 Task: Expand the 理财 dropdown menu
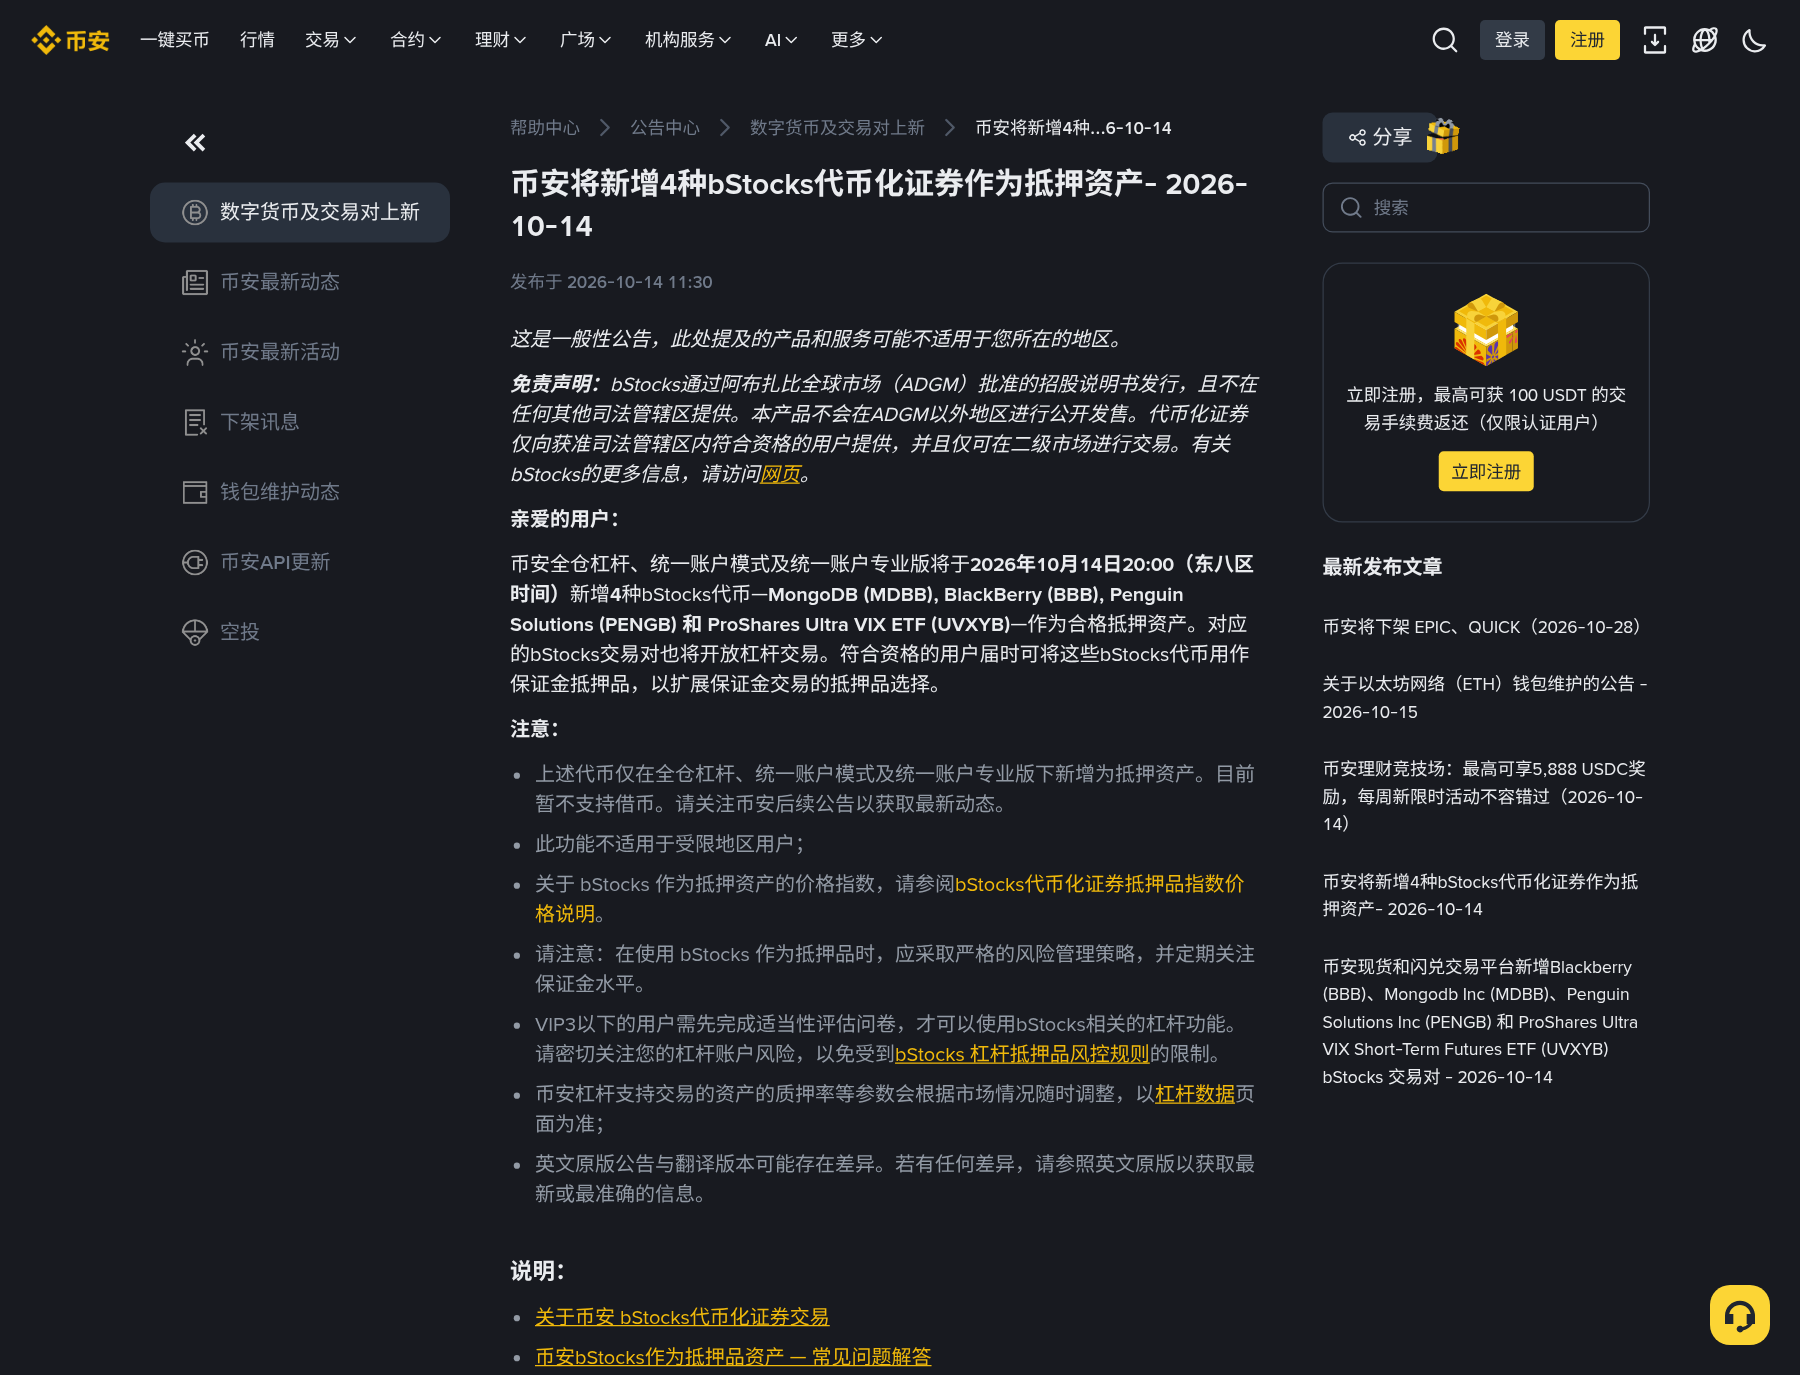tap(500, 40)
